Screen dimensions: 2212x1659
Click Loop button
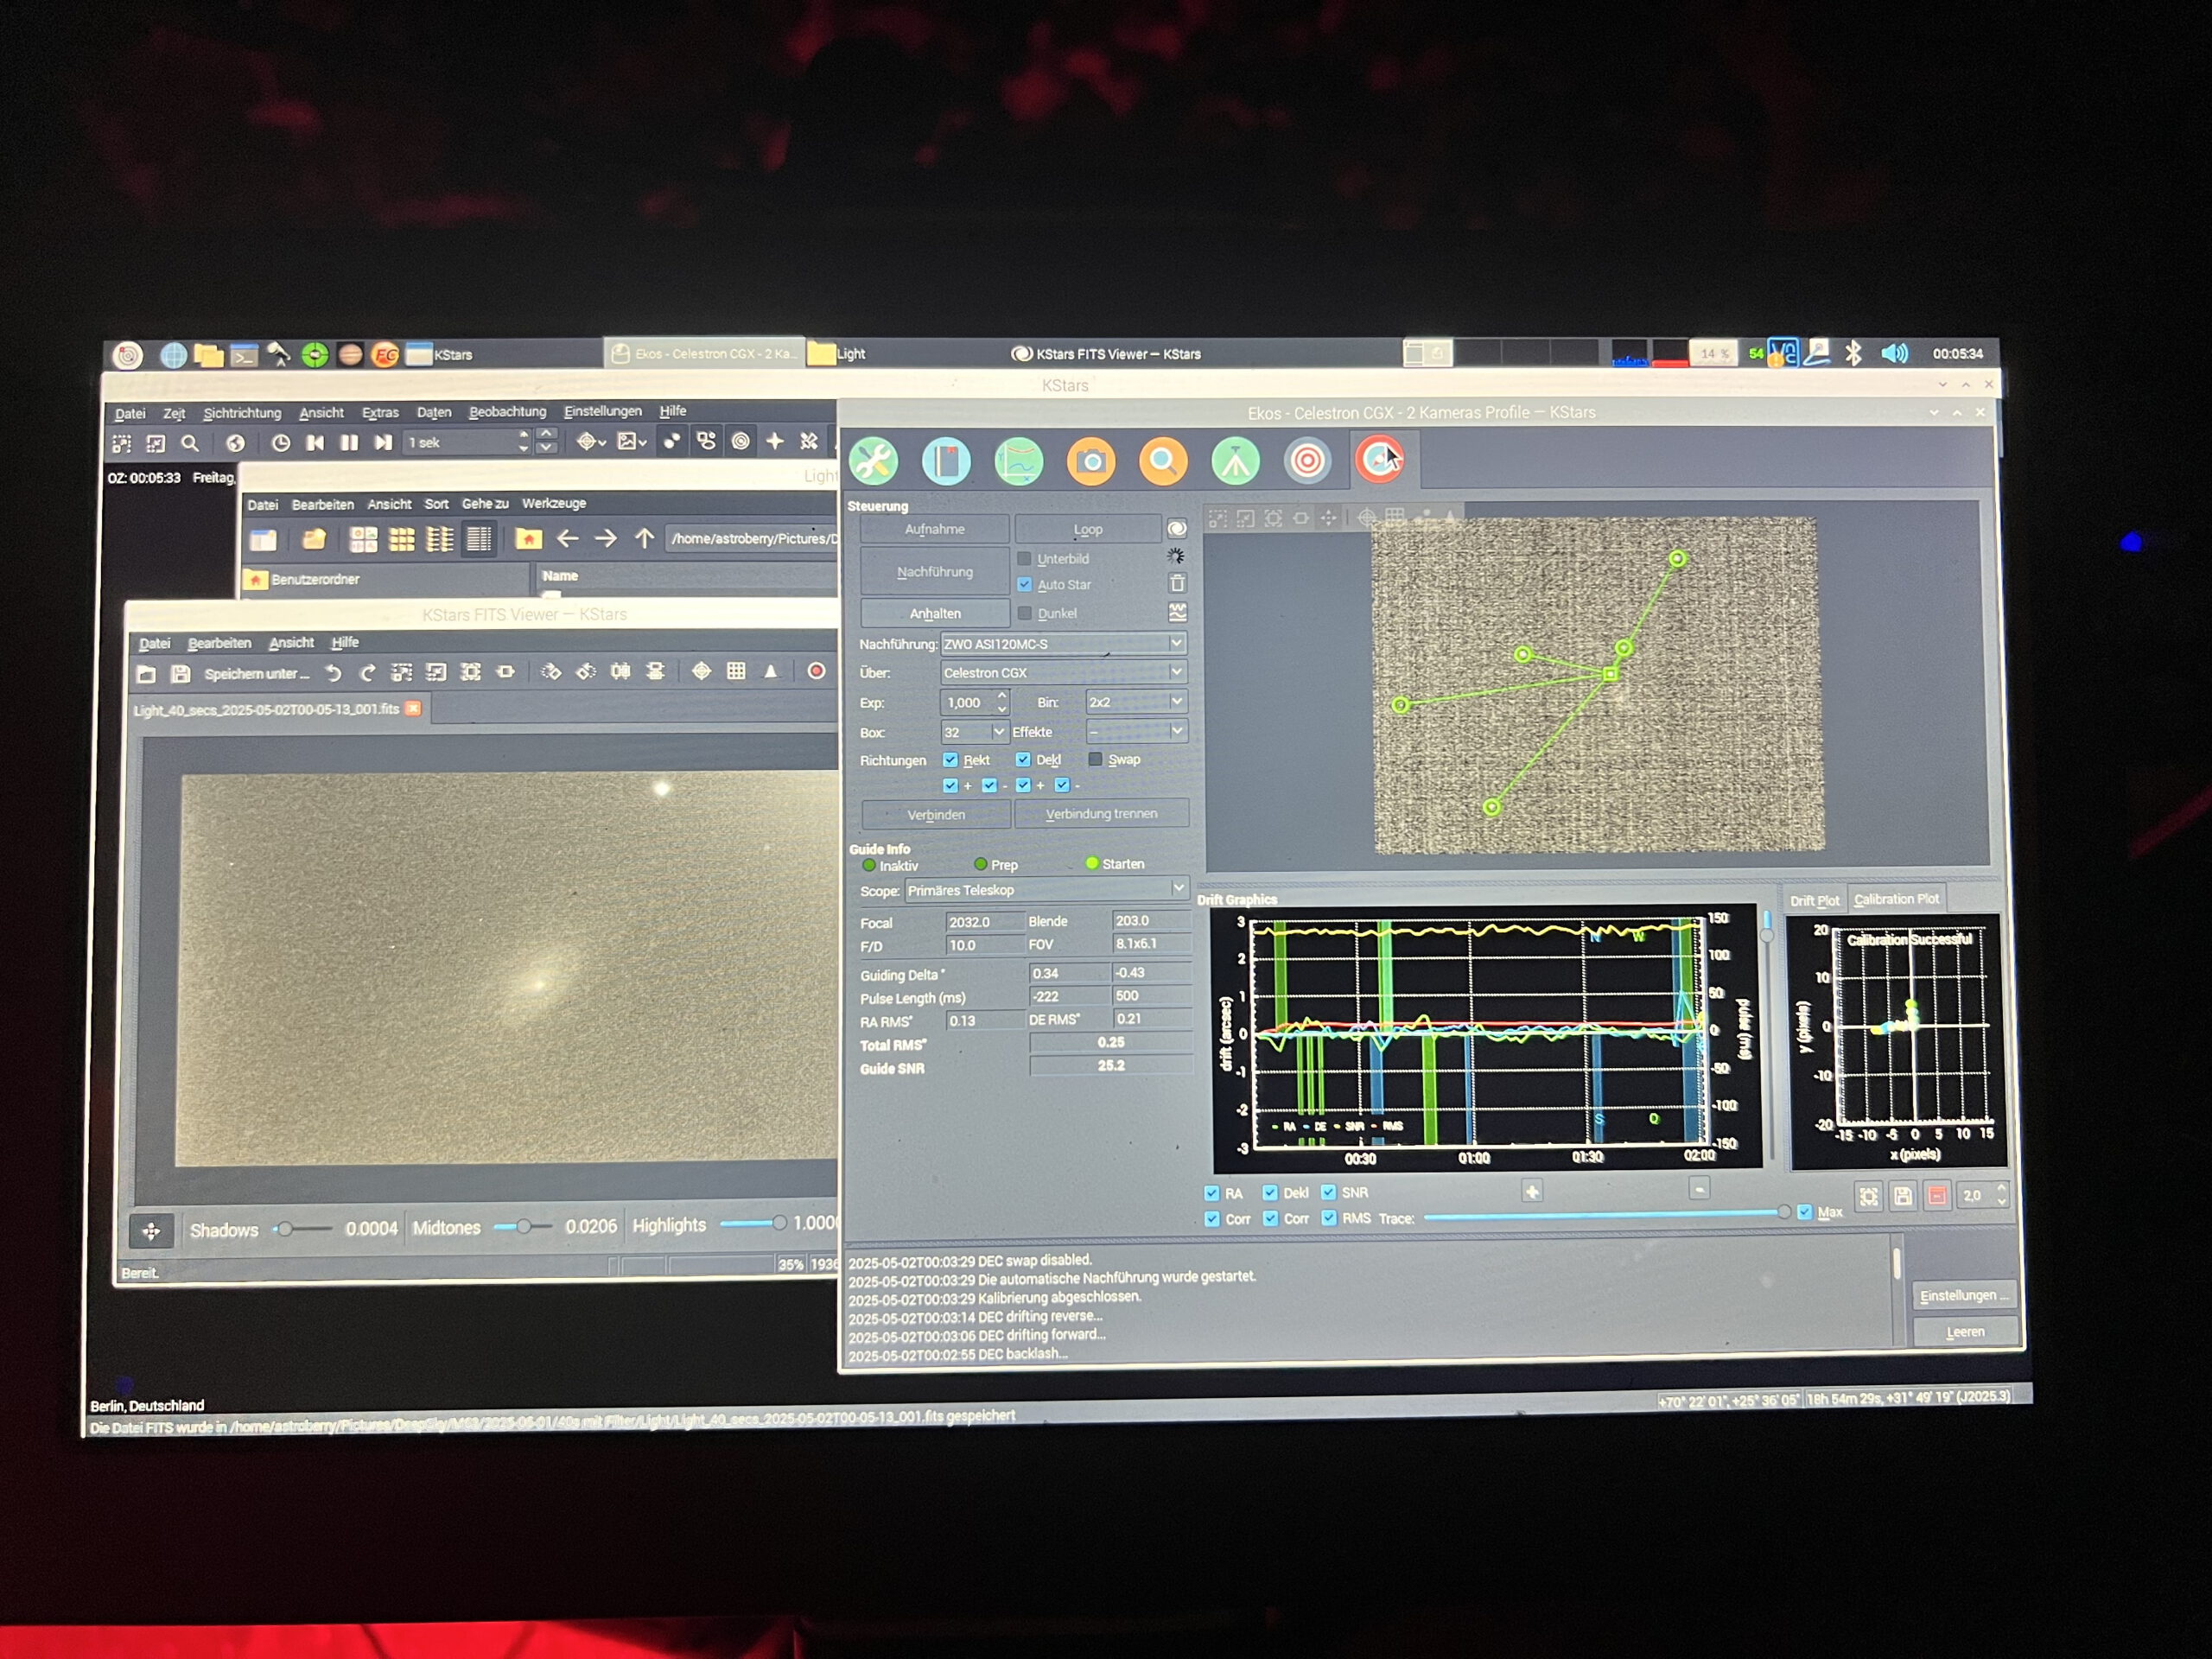(1088, 529)
